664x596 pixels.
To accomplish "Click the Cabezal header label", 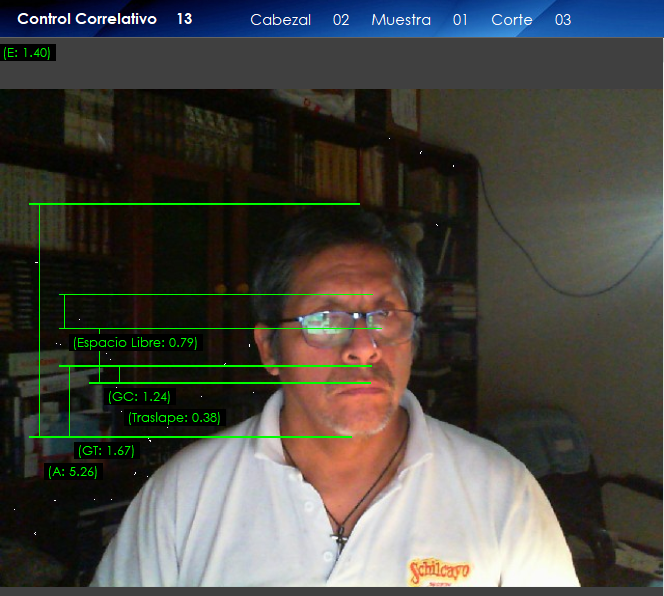I will (280, 20).
